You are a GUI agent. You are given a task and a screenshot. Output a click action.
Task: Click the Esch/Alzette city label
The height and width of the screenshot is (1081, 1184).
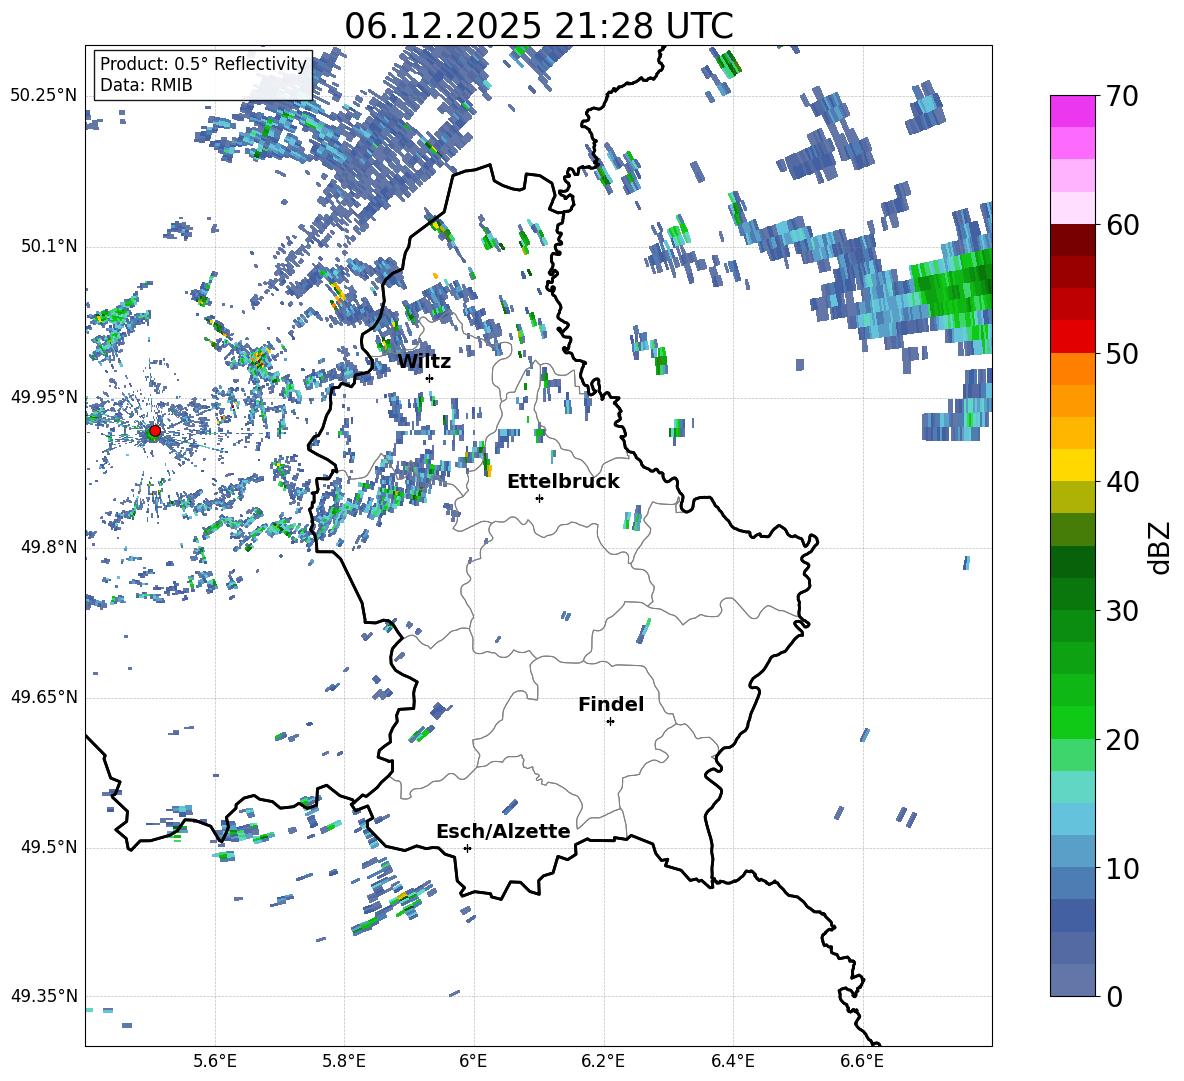click(503, 831)
